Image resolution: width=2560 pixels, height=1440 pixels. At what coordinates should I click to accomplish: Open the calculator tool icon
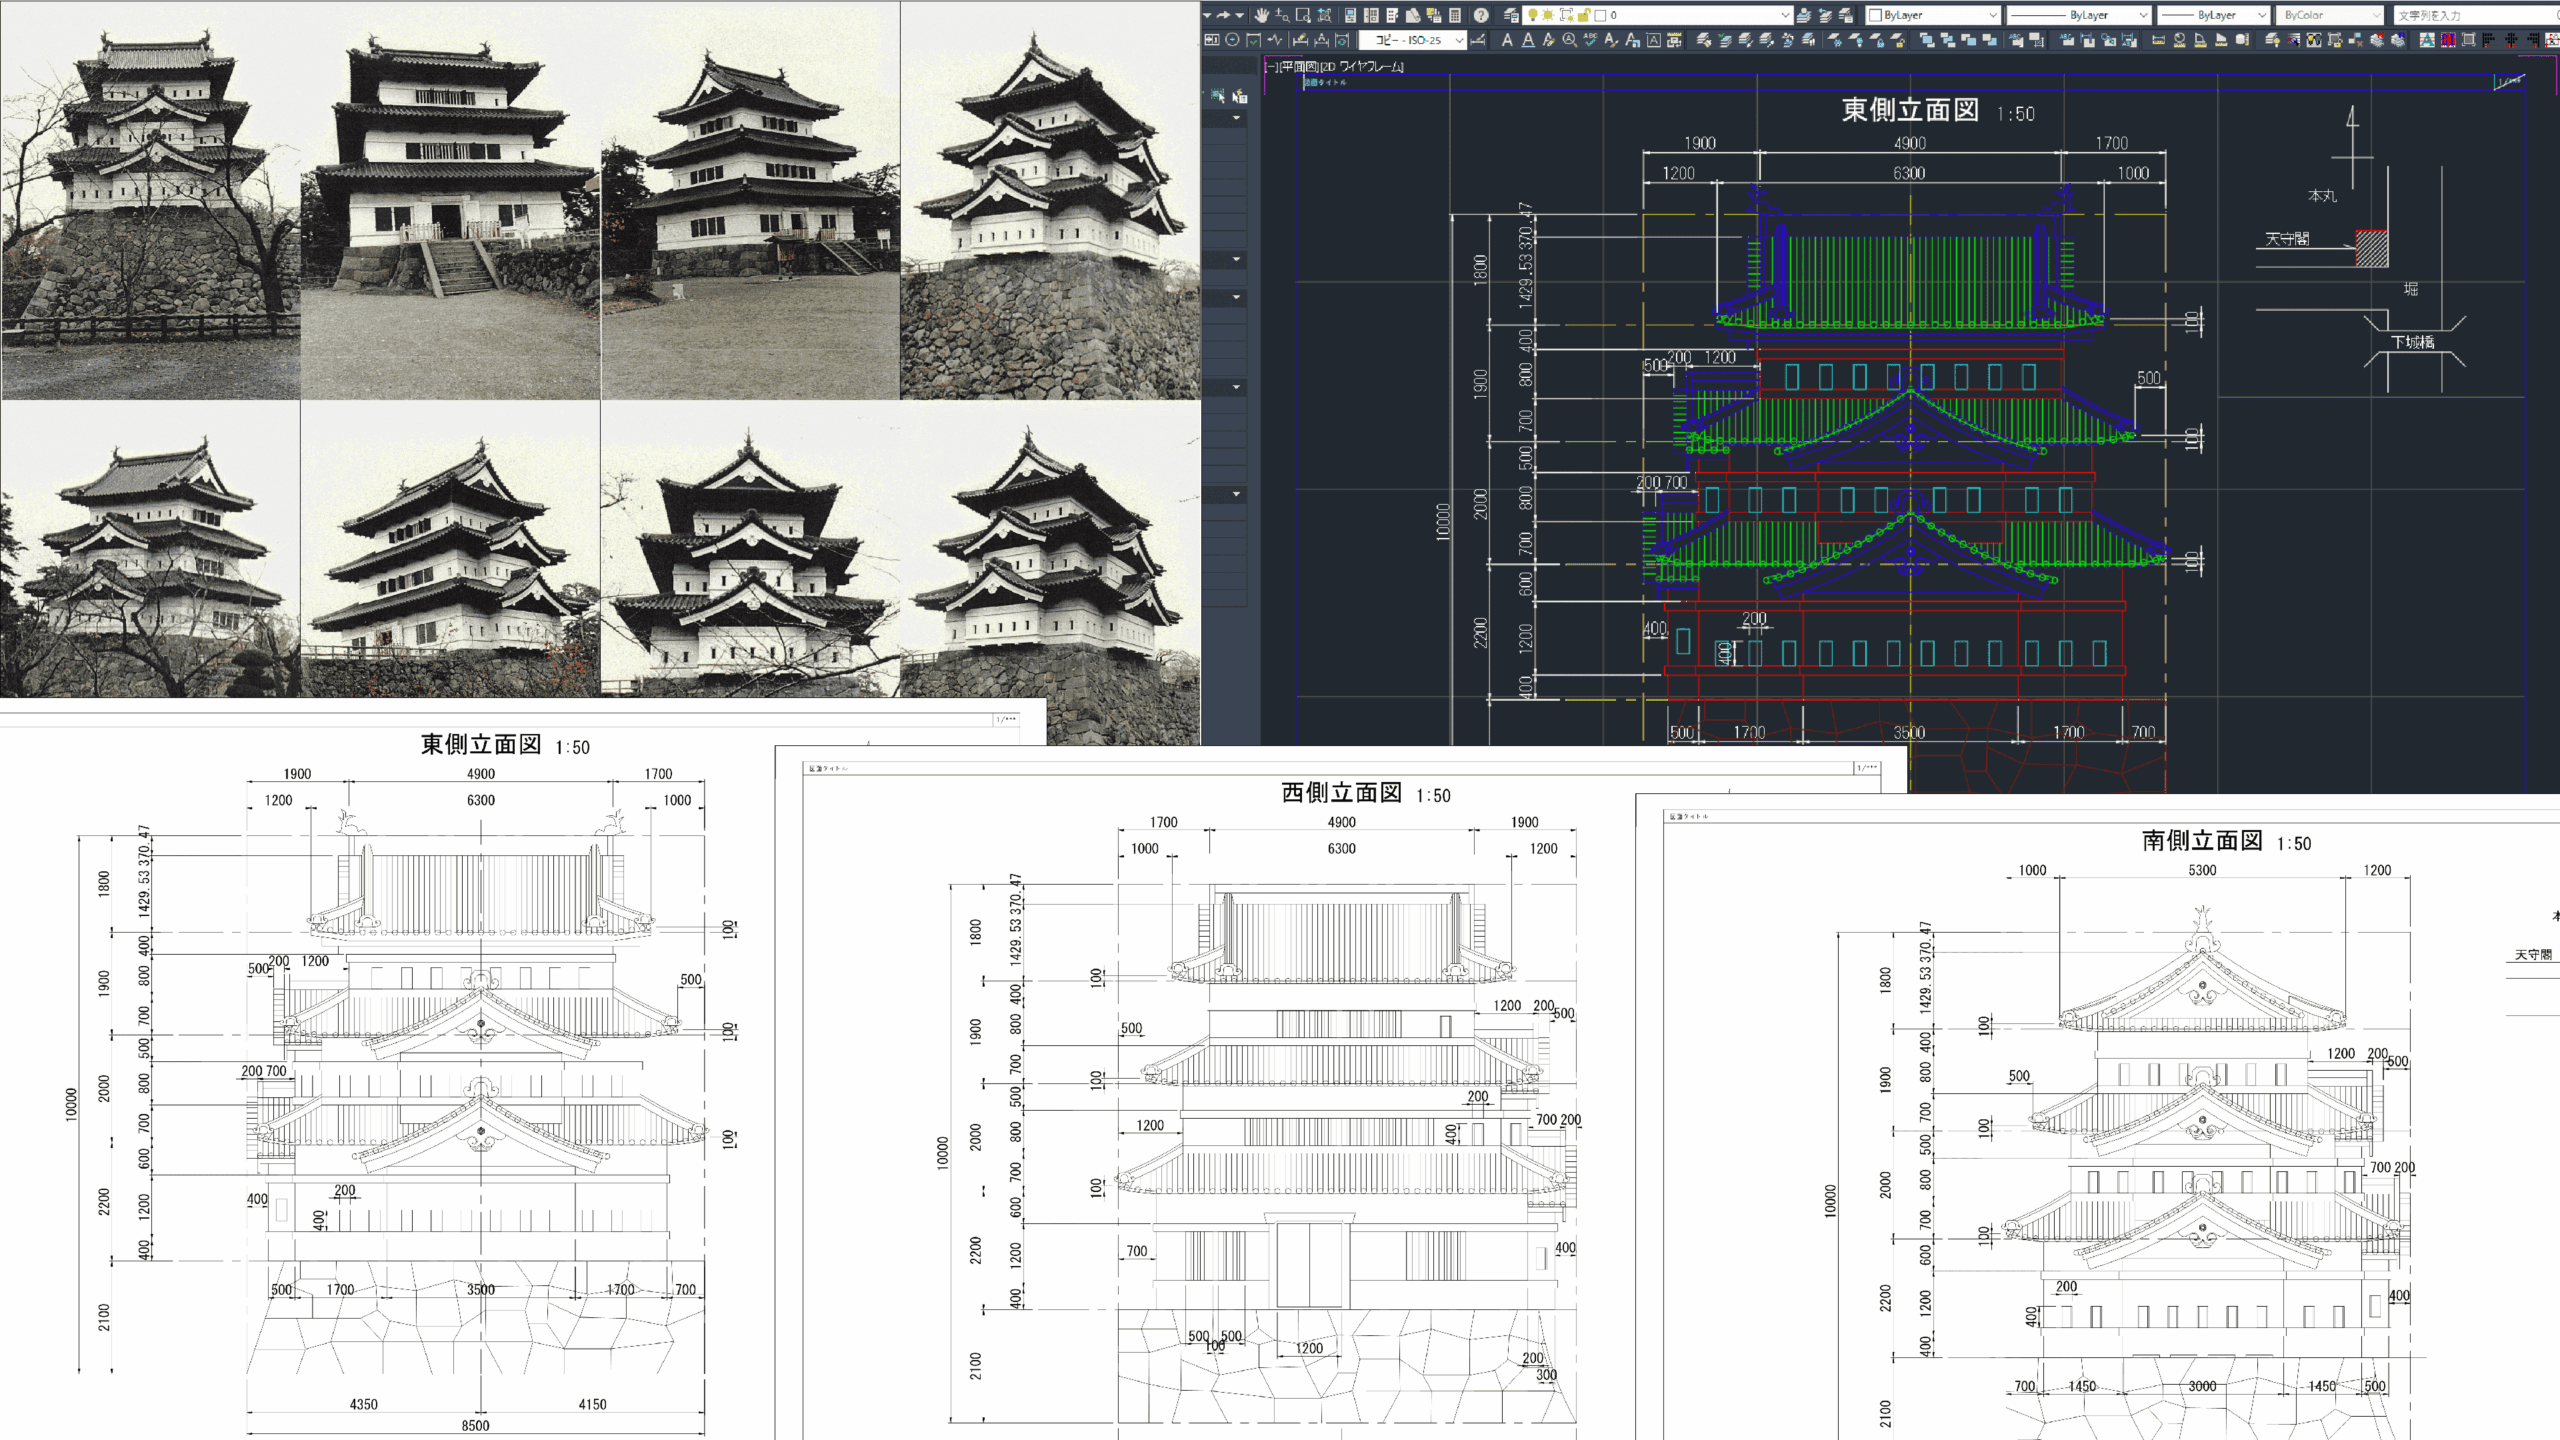pos(1454,15)
